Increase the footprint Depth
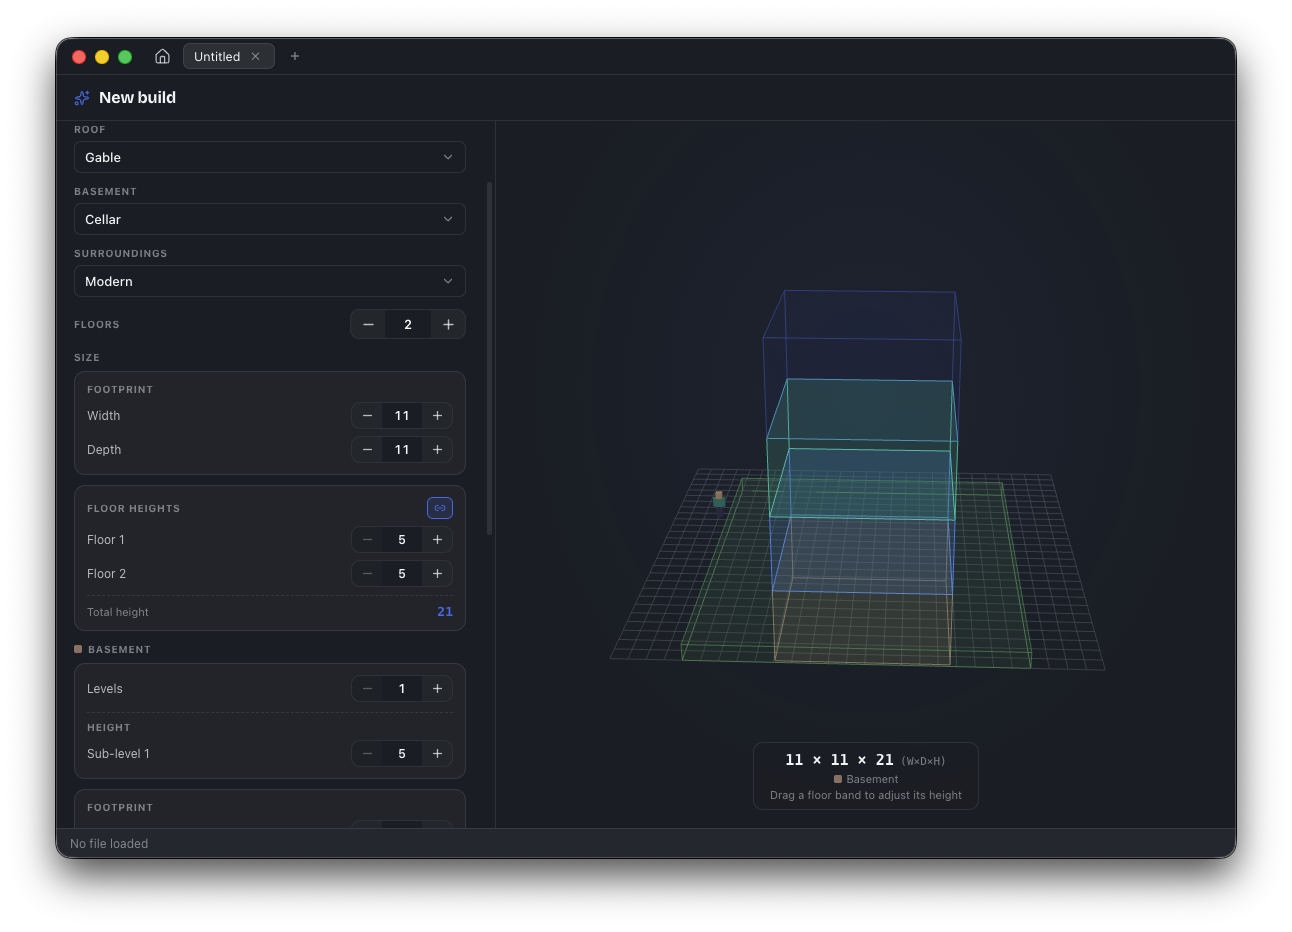 [437, 450]
